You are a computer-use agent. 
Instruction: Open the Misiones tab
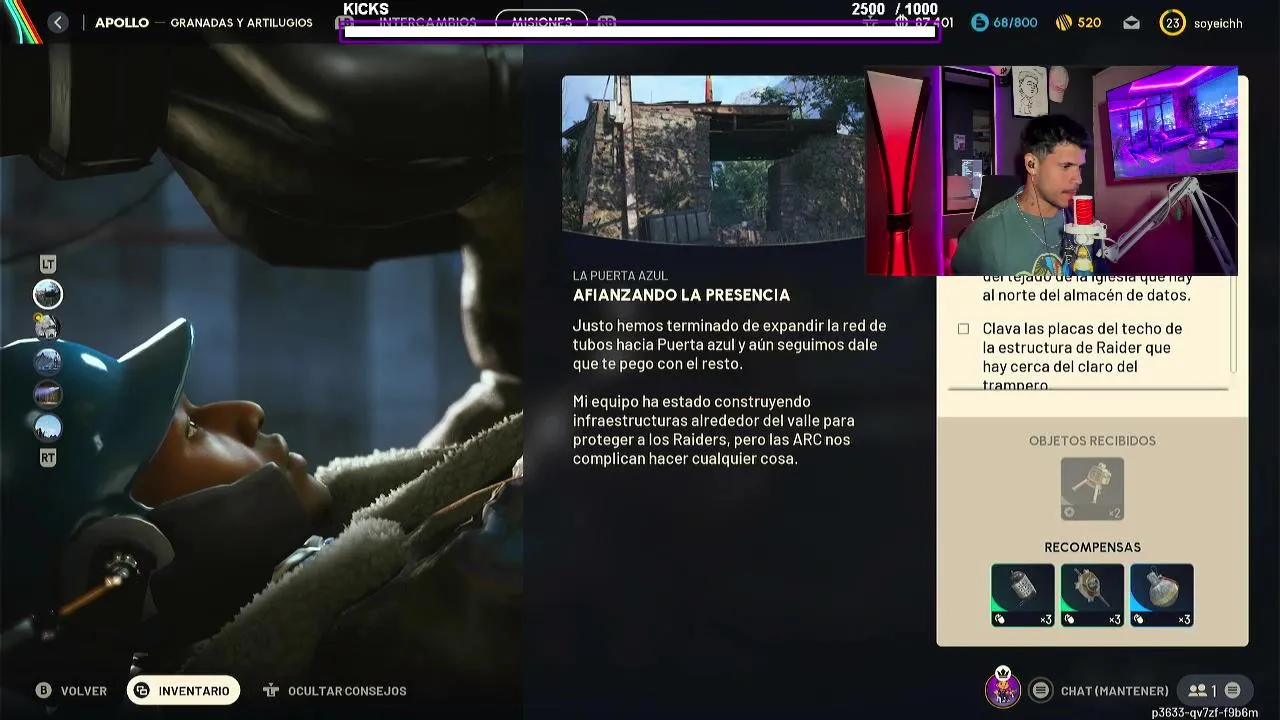coord(542,22)
